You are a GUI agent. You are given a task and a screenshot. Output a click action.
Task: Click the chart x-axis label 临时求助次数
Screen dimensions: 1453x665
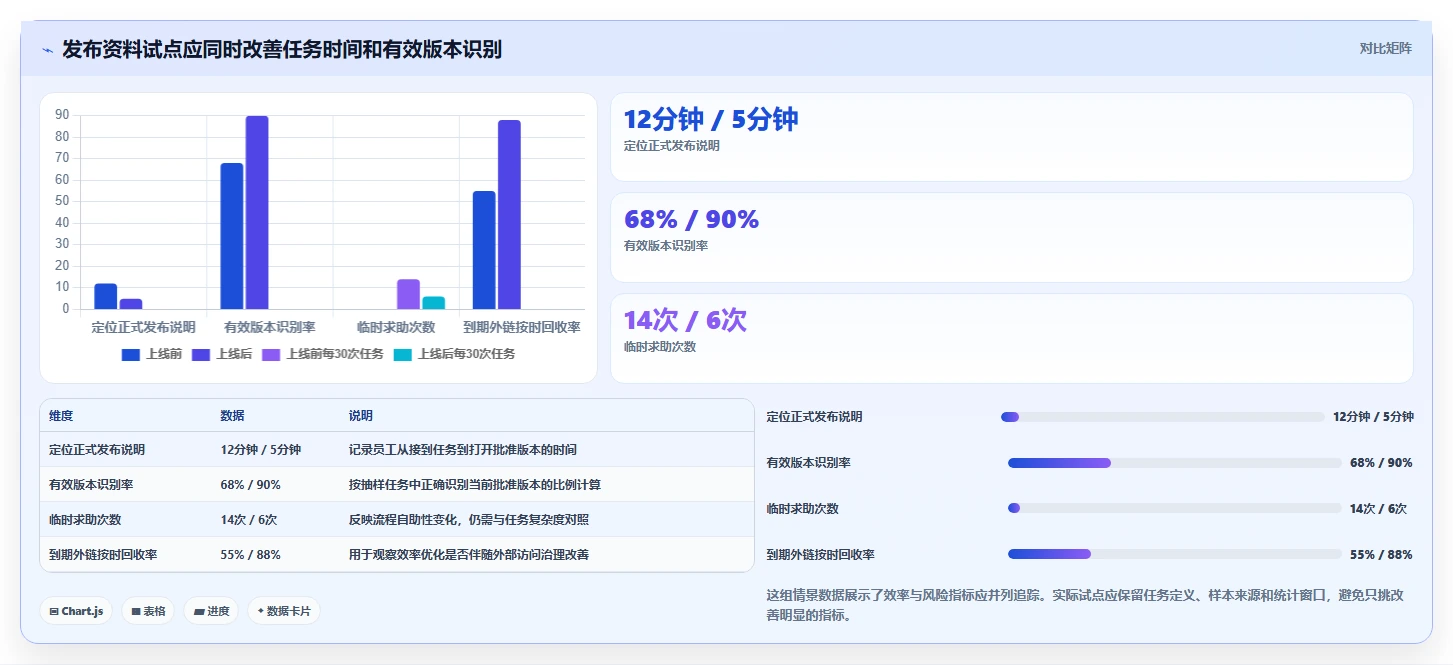[396, 327]
